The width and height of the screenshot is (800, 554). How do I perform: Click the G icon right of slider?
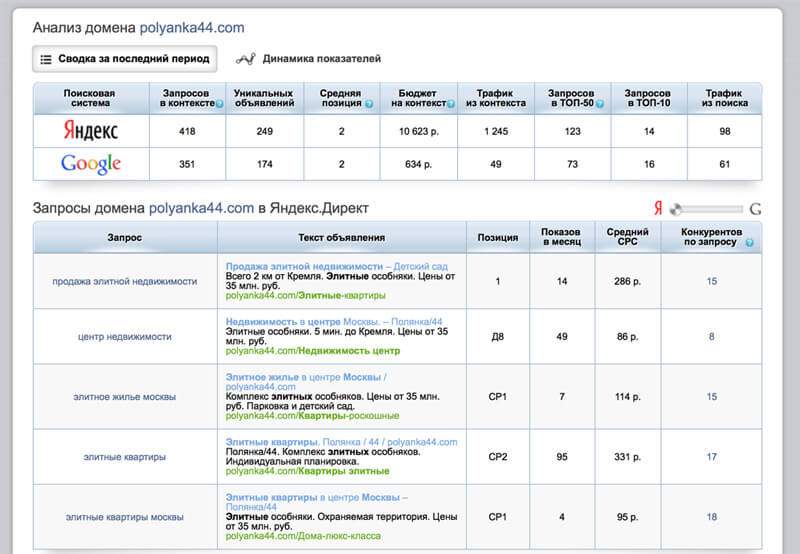coord(755,209)
